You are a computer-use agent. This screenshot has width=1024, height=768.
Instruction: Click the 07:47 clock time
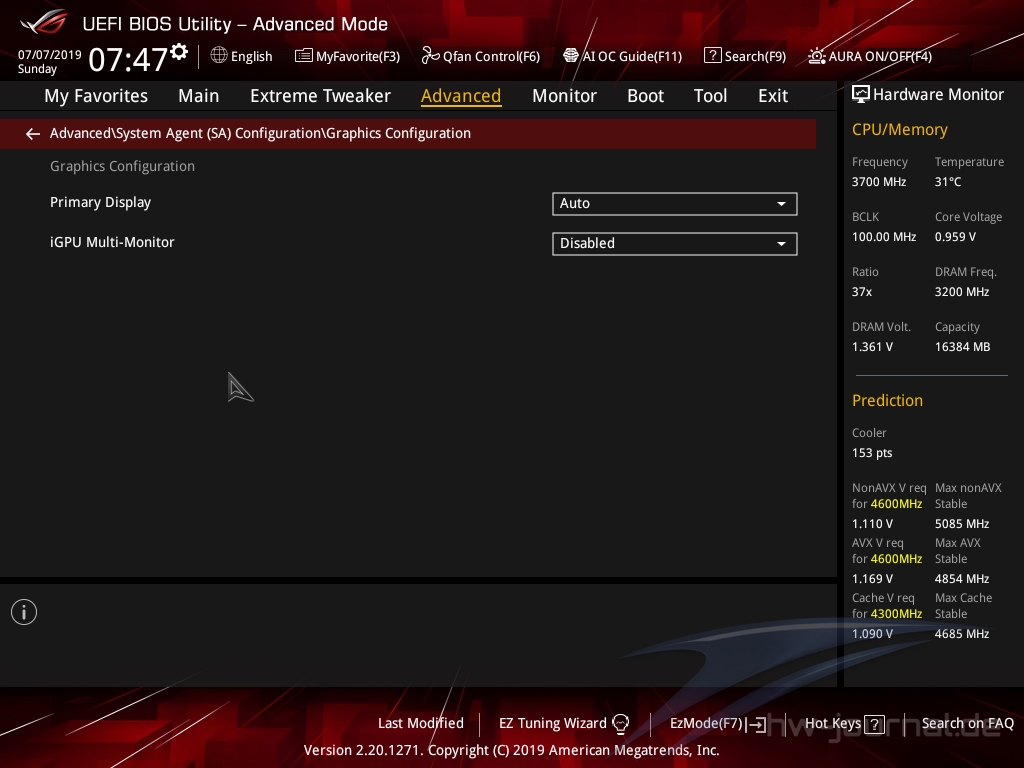128,60
